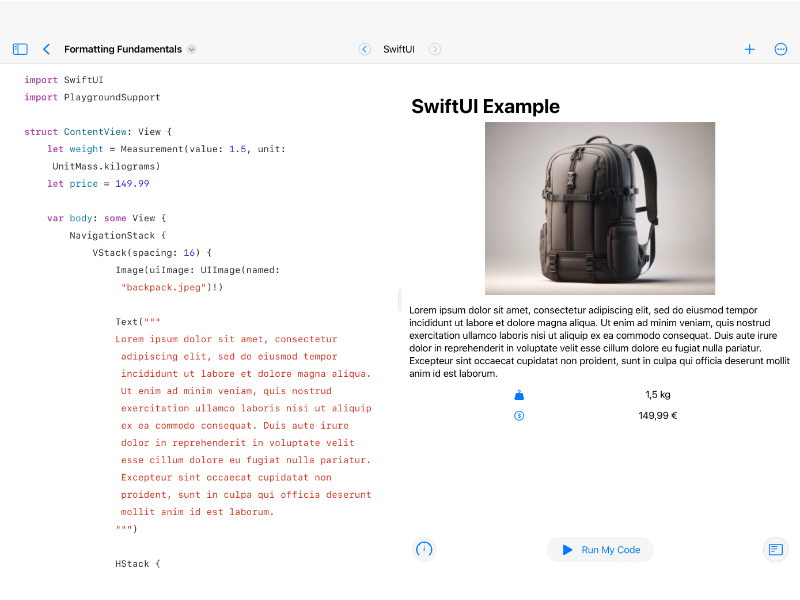Click the price value 149.99 in code
Screen dimensions: 800x600
tap(132, 184)
